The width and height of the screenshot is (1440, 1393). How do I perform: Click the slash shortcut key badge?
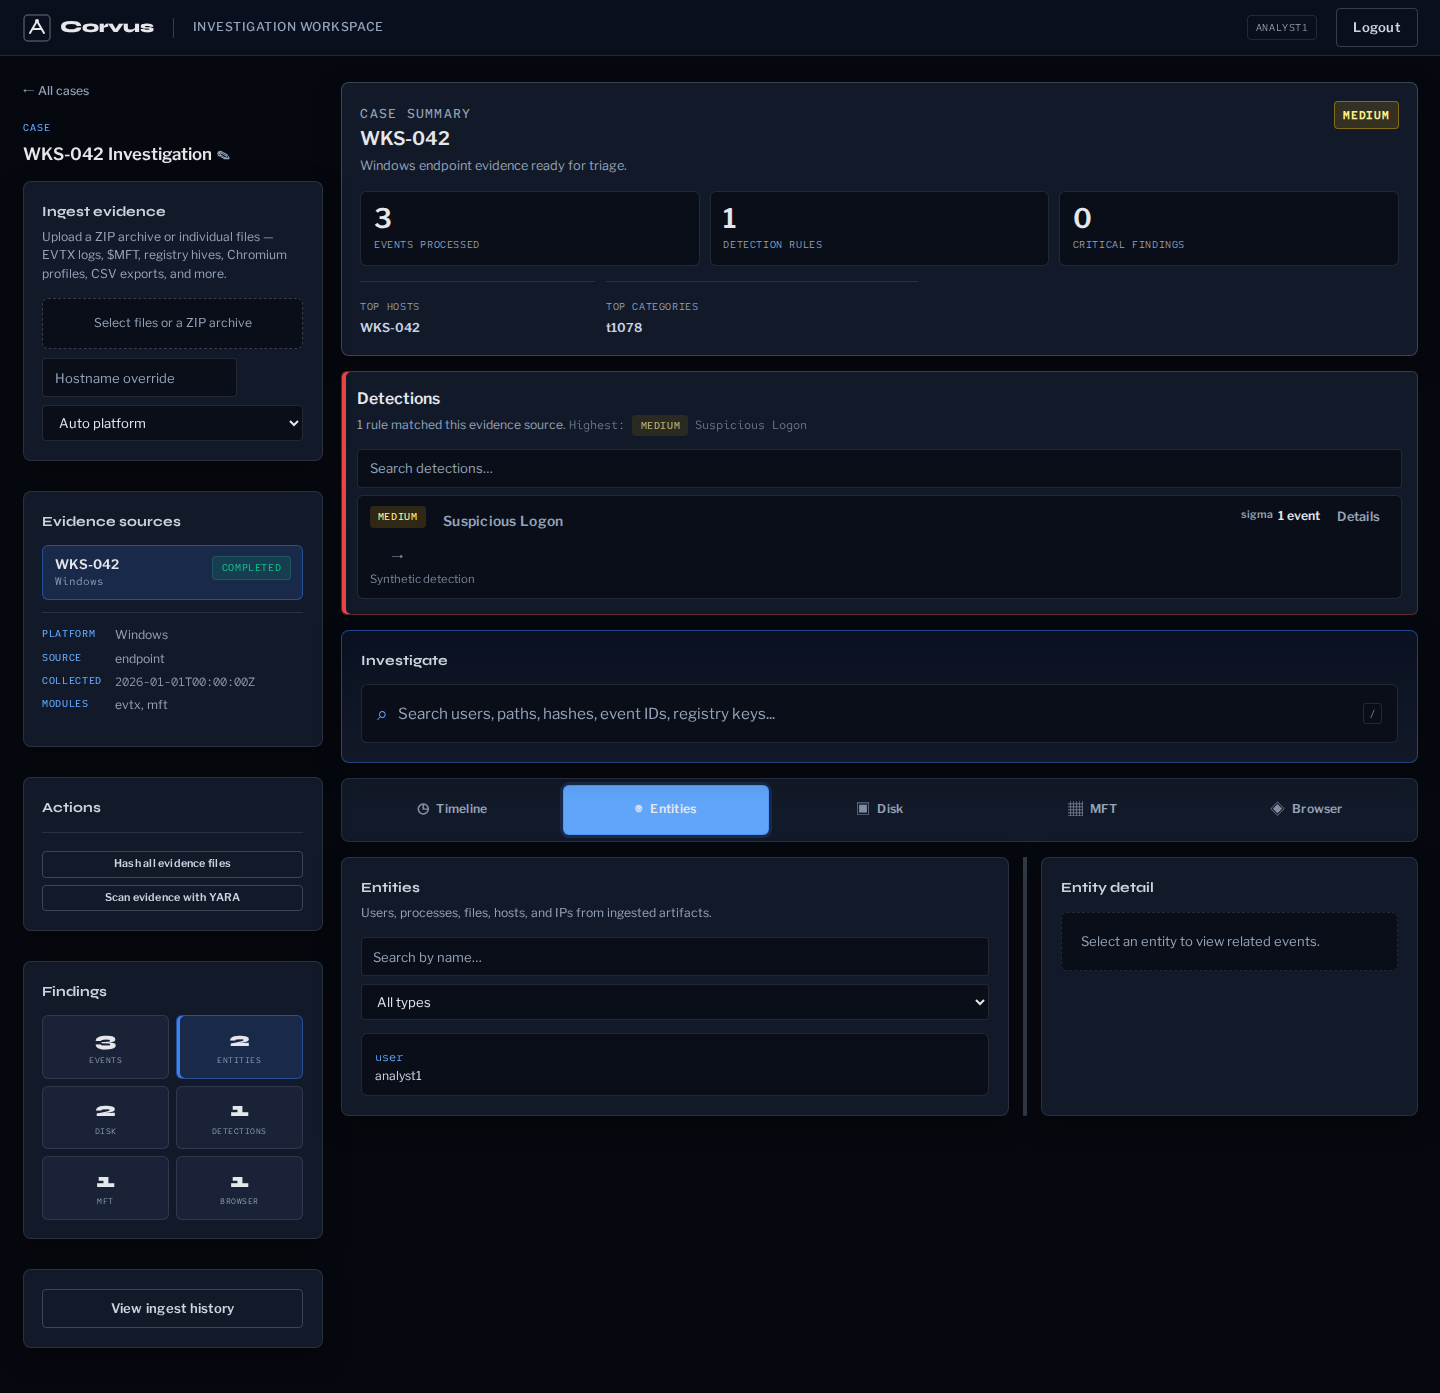click(1372, 713)
